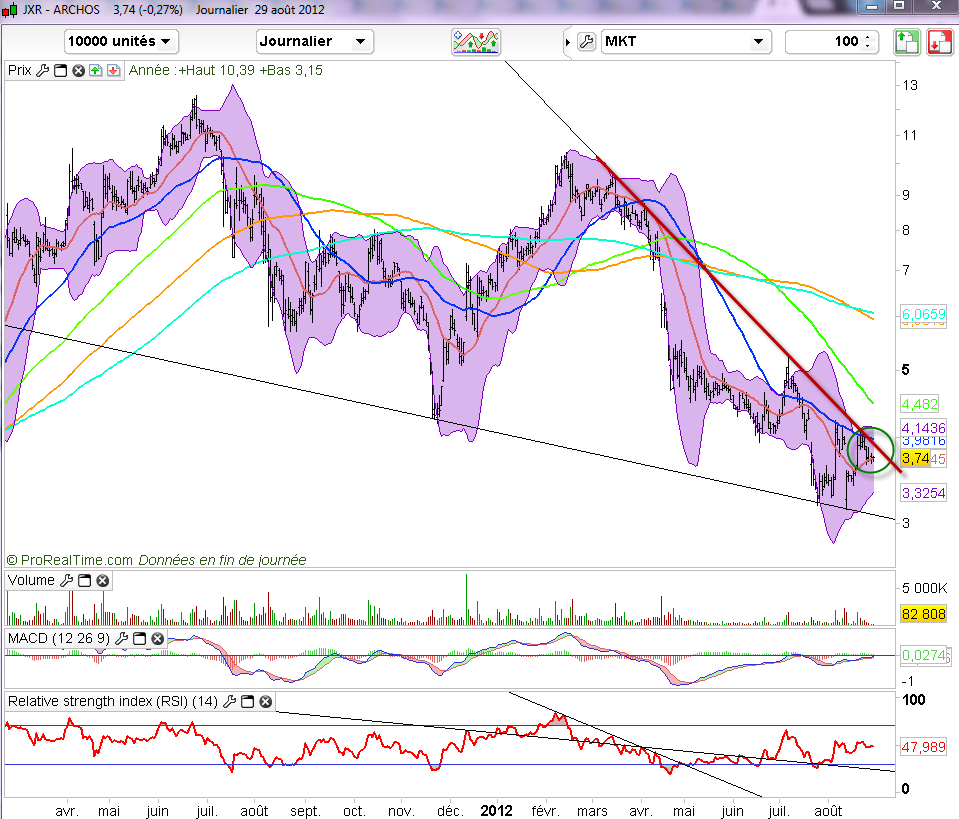This screenshot has width=959, height=819.
Task: Expand the Journalier timeframe dropdown
Action: coord(315,42)
